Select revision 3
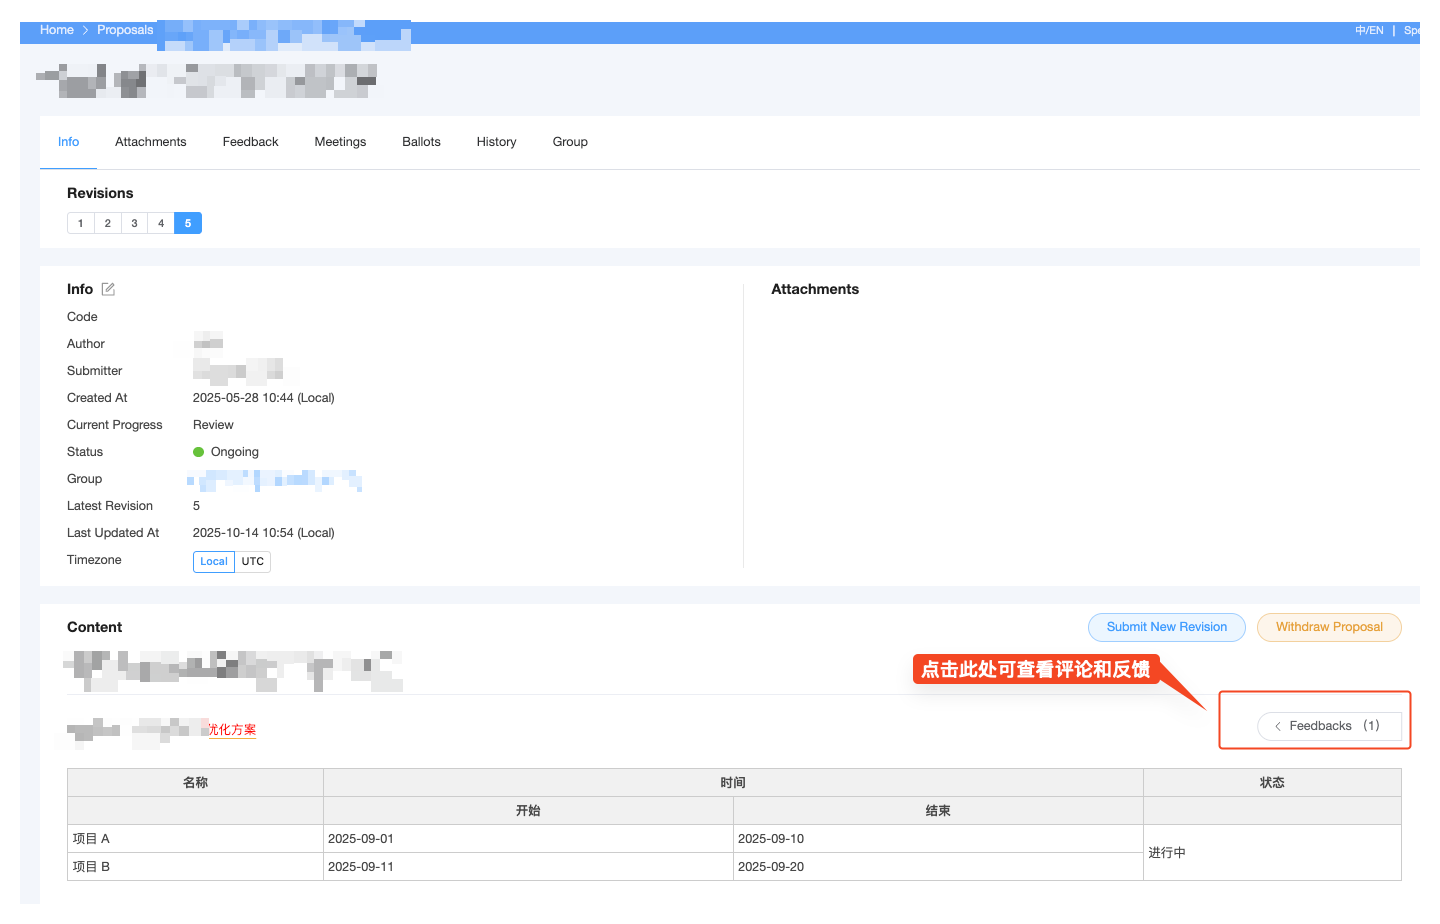Viewport: 1440px width, 924px height. [134, 223]
